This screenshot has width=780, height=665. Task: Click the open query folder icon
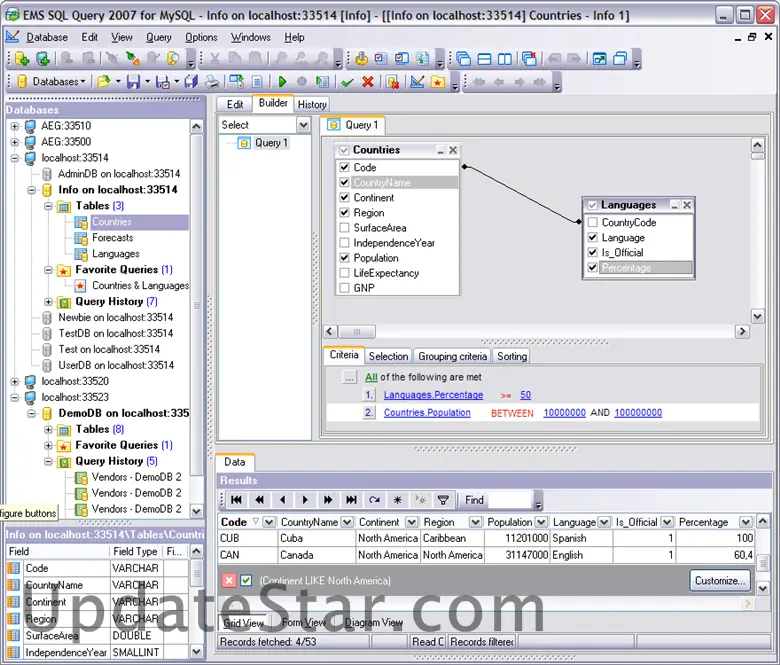pyautogui.click(x=103, y=82)
